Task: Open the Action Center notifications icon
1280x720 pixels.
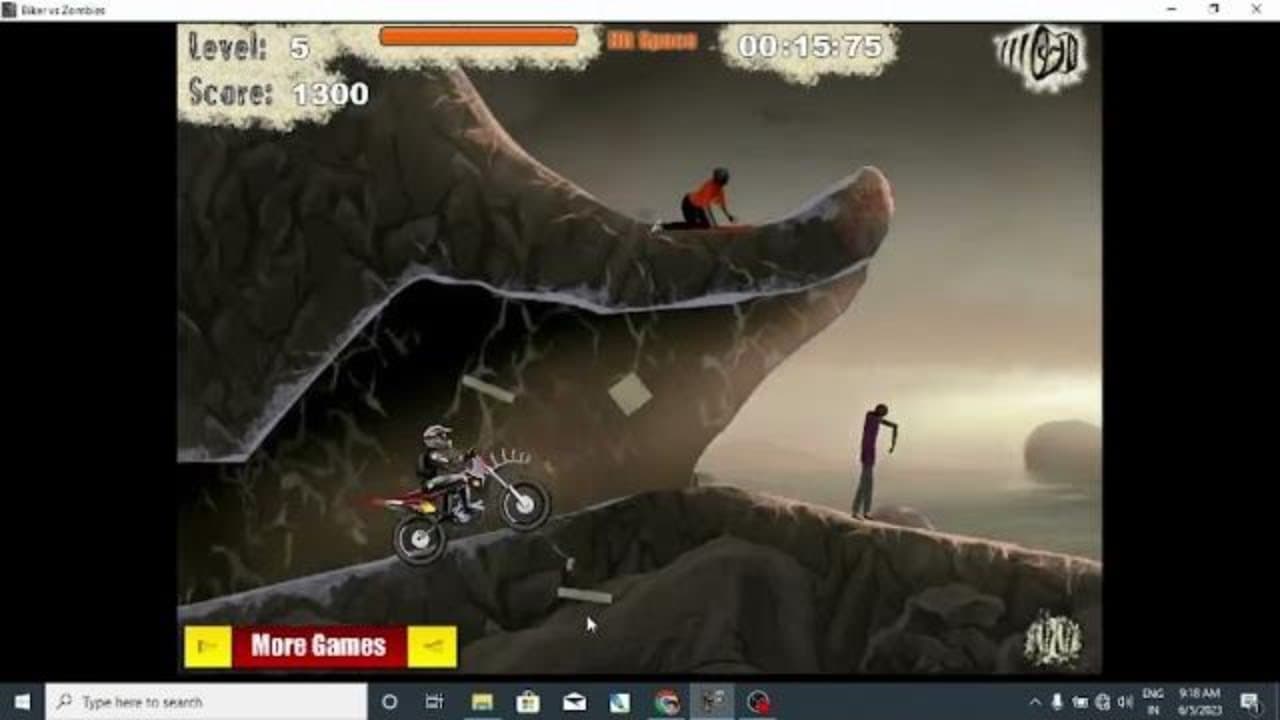Action: coord(1250,702)
